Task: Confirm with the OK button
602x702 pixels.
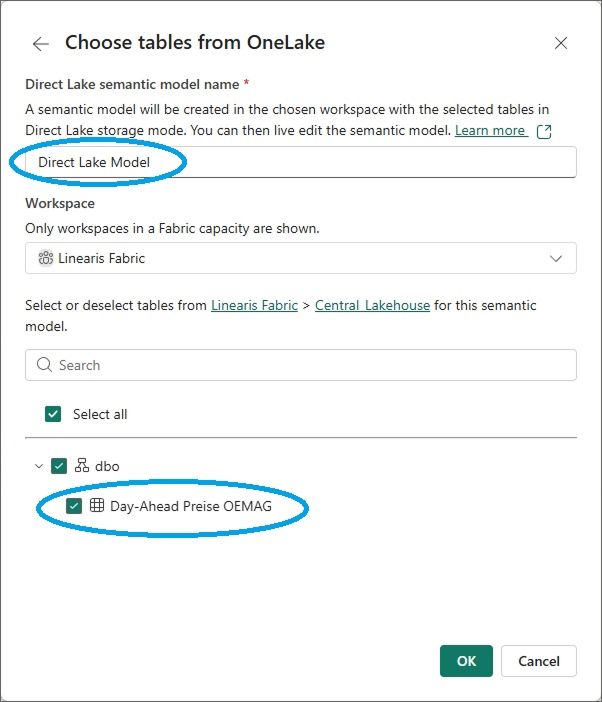Action: point(466,661)
